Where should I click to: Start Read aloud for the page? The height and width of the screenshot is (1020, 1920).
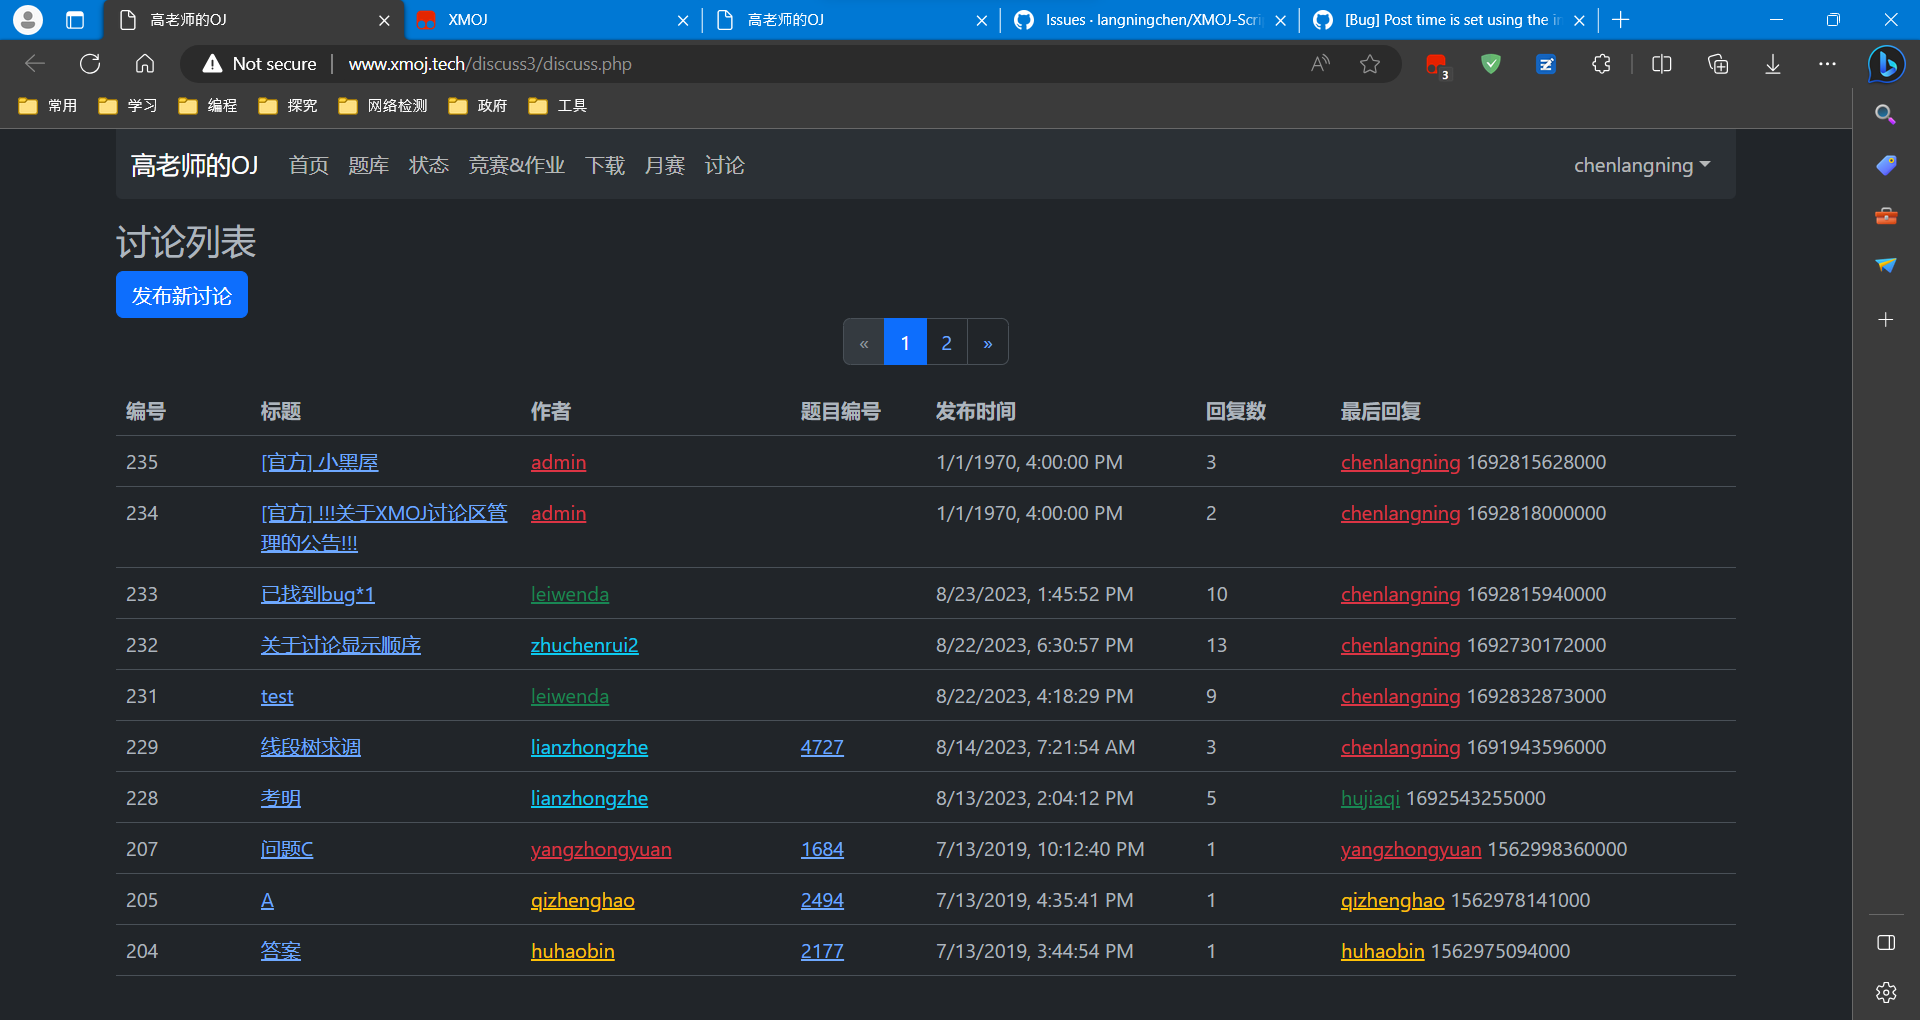pos(1319,63)
